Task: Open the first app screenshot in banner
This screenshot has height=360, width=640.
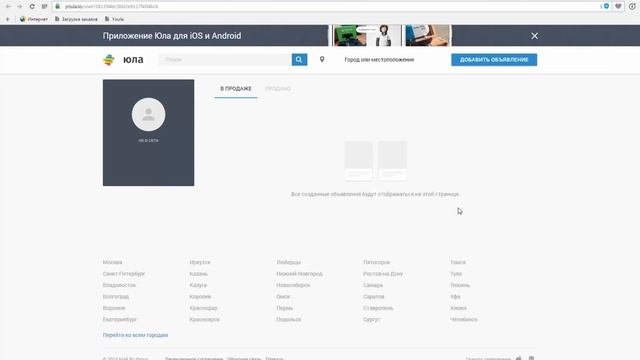Action: tap(367, 36)
